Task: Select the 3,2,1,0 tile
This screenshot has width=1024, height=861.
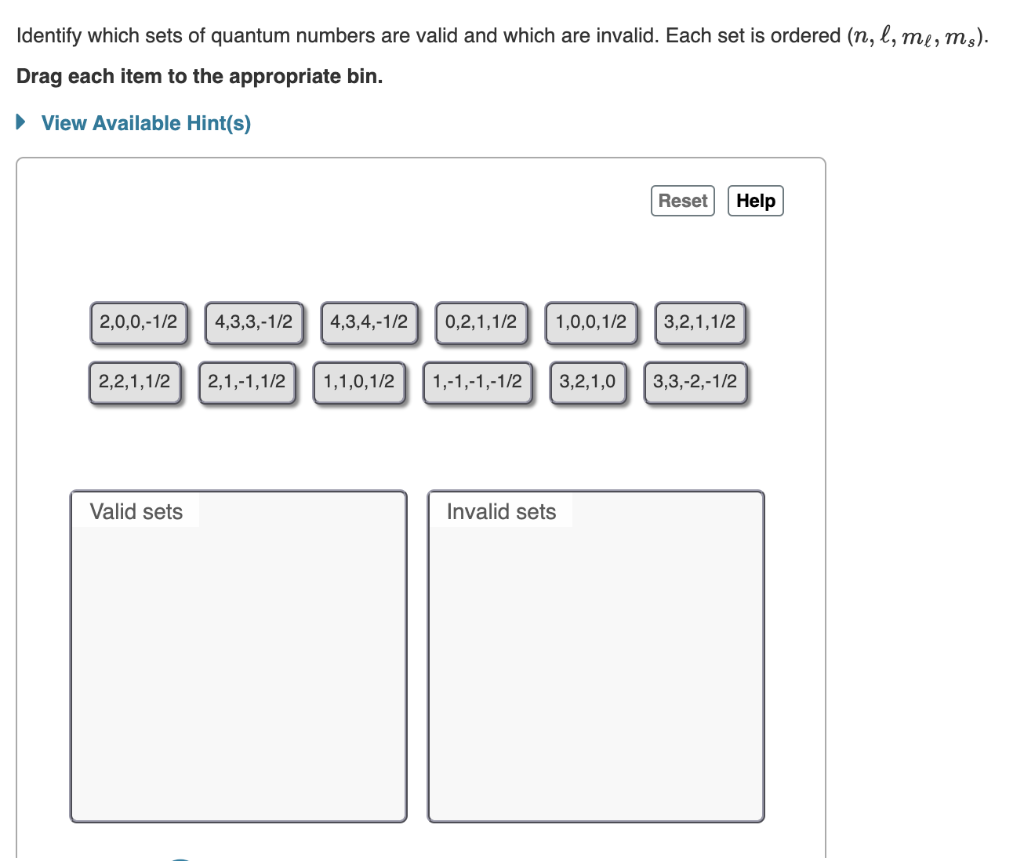Action: coord(589,381)
